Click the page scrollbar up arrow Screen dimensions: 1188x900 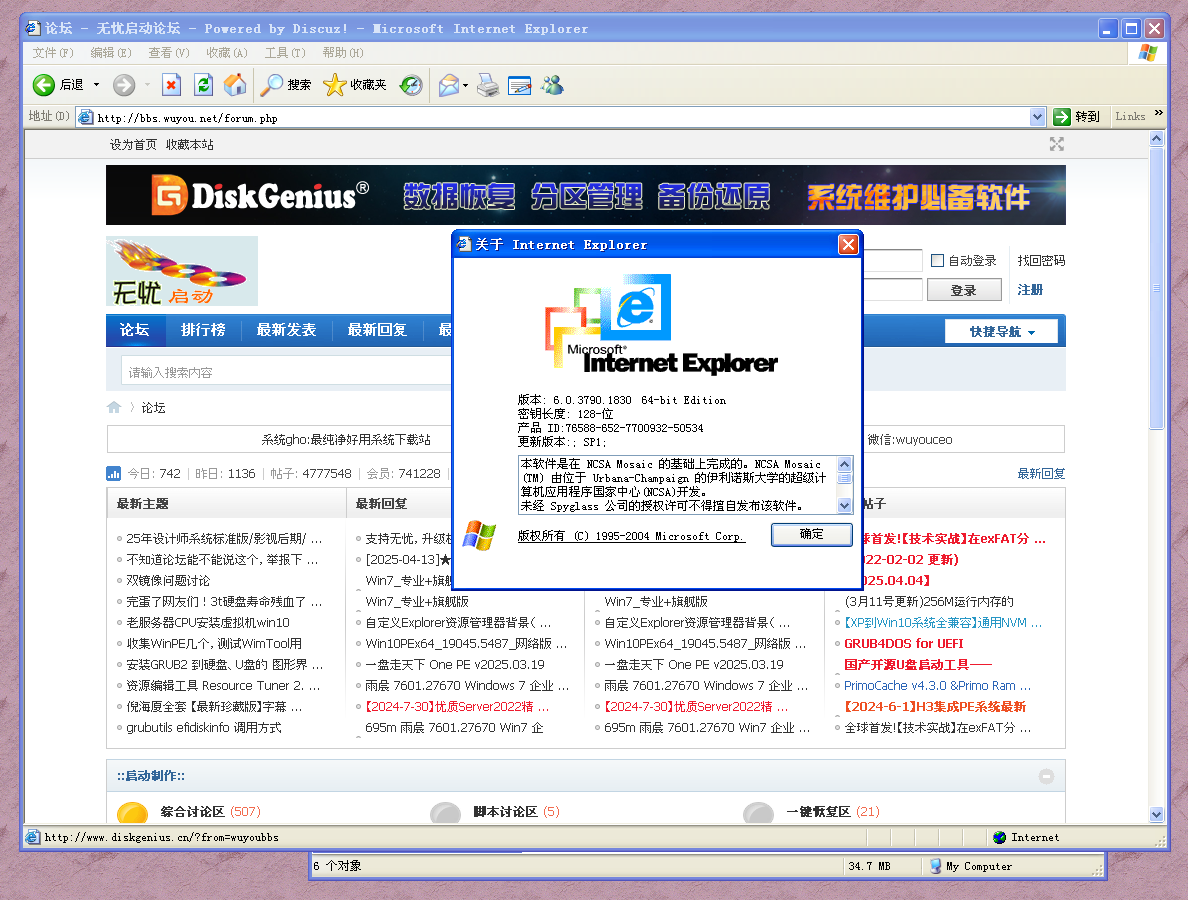pyautogui.click(x=1156, y=139)
